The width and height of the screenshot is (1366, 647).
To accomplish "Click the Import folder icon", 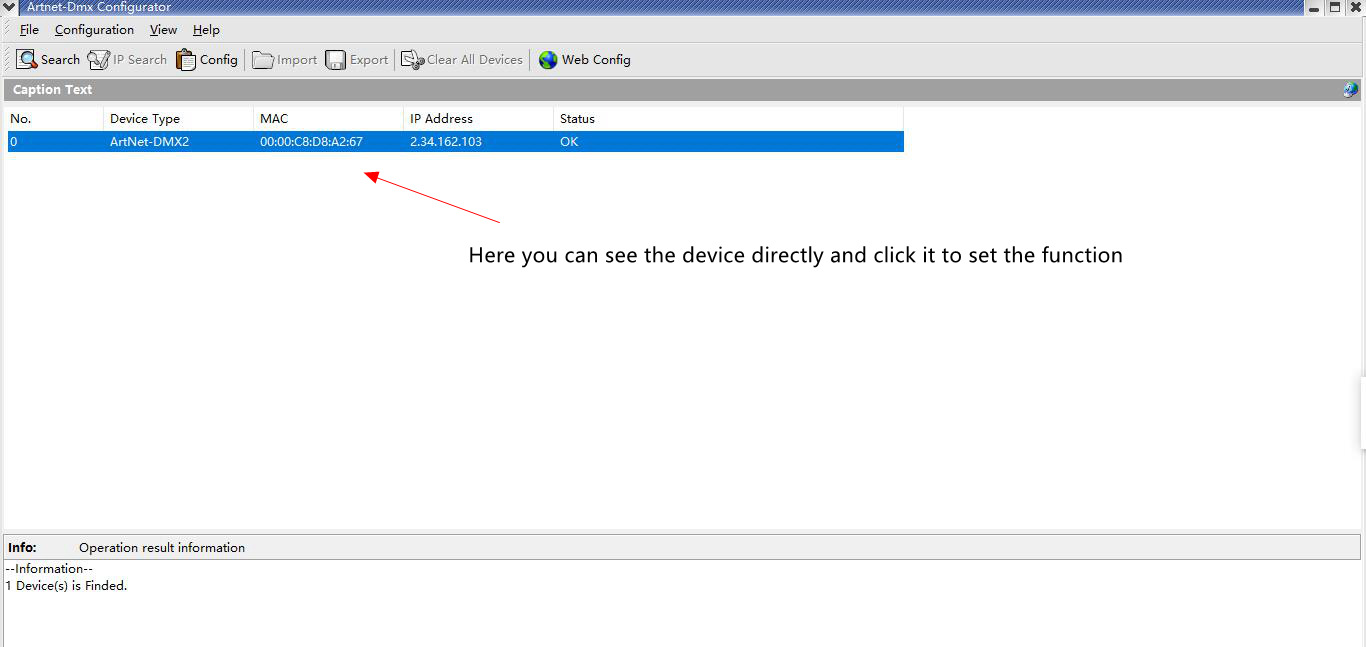I will (x=263, y=60).
